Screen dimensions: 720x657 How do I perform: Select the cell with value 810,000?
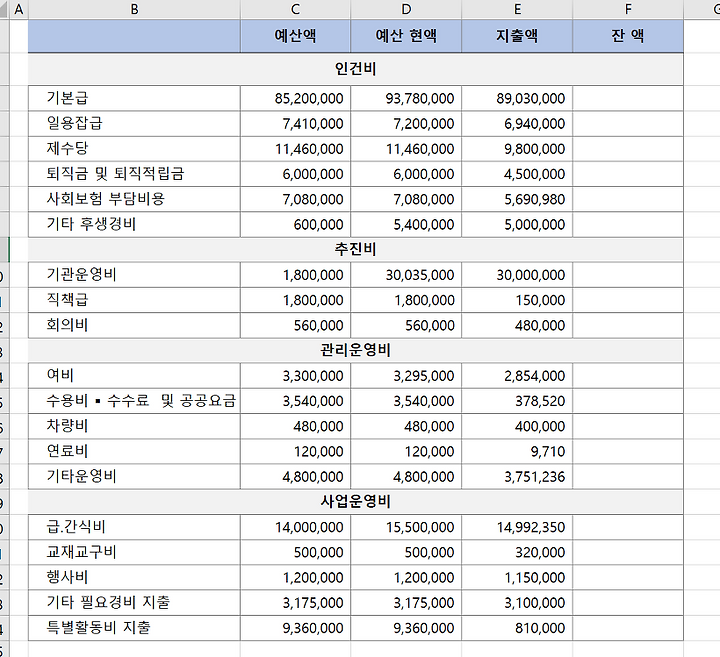point(518,628)
